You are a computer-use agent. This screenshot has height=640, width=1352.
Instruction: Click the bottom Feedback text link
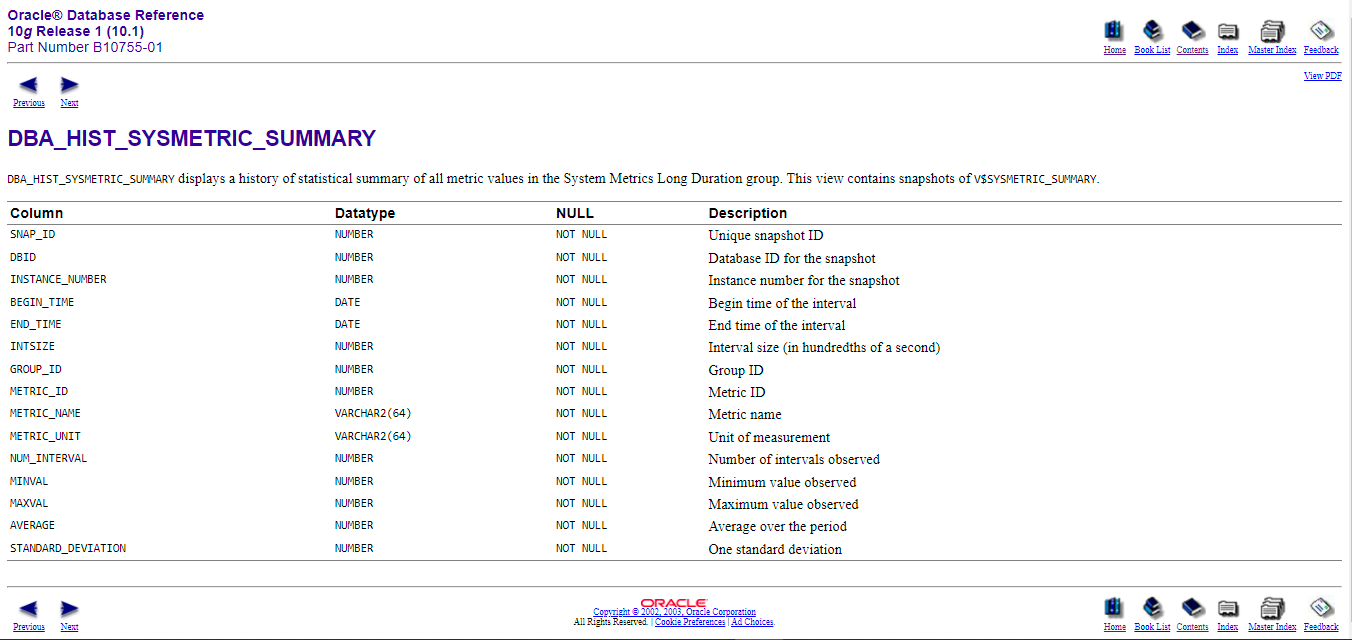click(x=1321, y=627)
